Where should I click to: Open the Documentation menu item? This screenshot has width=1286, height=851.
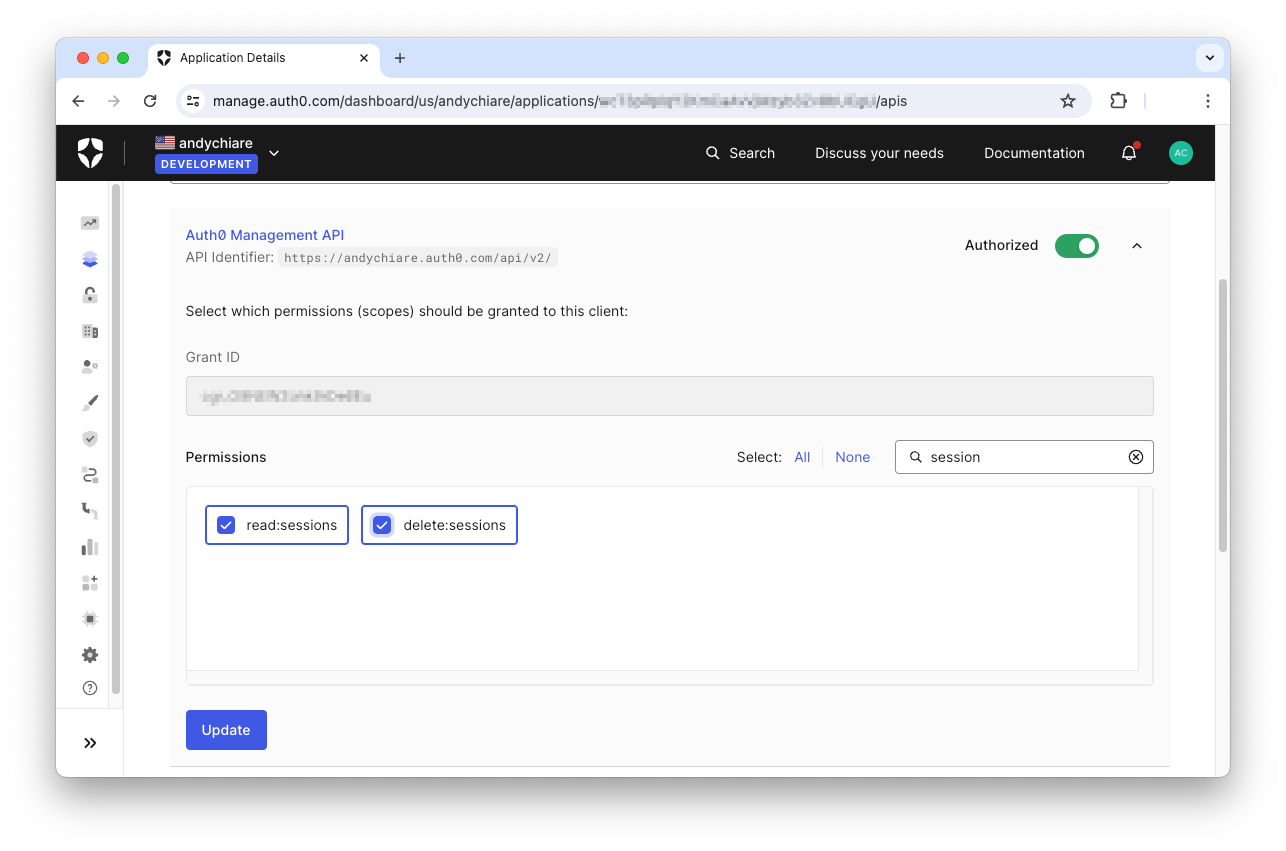1034,153
